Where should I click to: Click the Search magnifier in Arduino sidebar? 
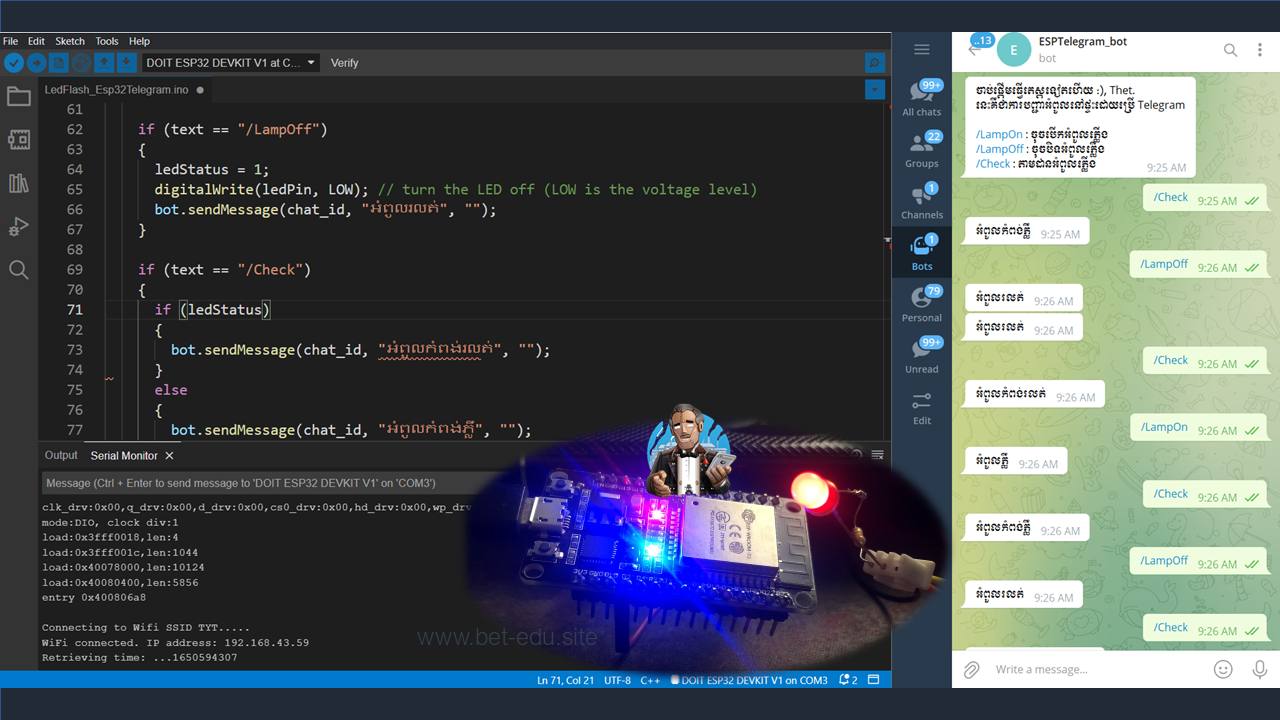(x=18, y=270)
